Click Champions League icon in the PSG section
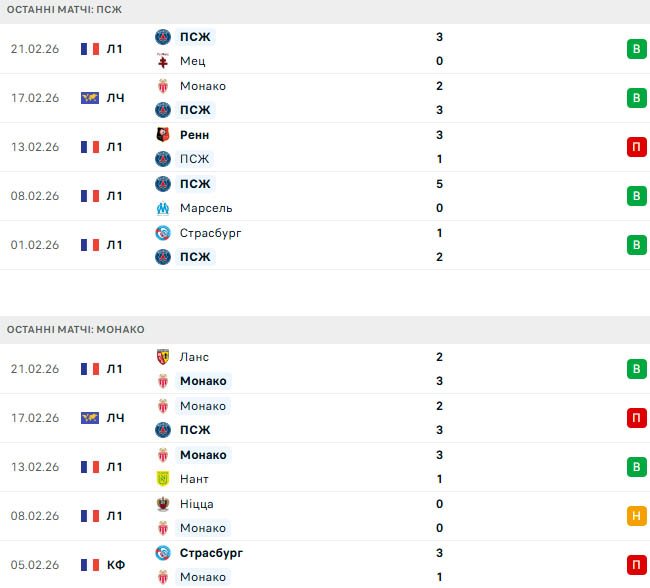Viewport: 650px width, 588px height. point(90,98)
